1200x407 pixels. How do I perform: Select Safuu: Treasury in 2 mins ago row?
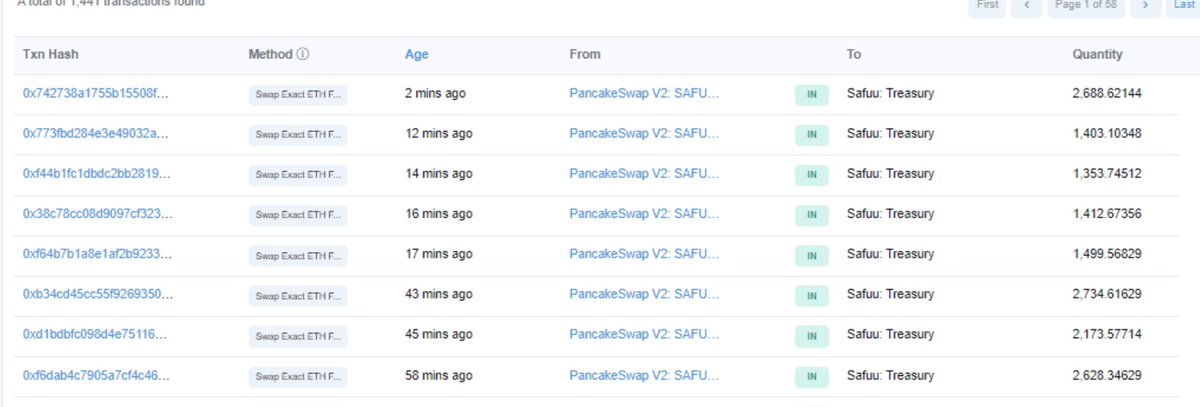[890, 94]
